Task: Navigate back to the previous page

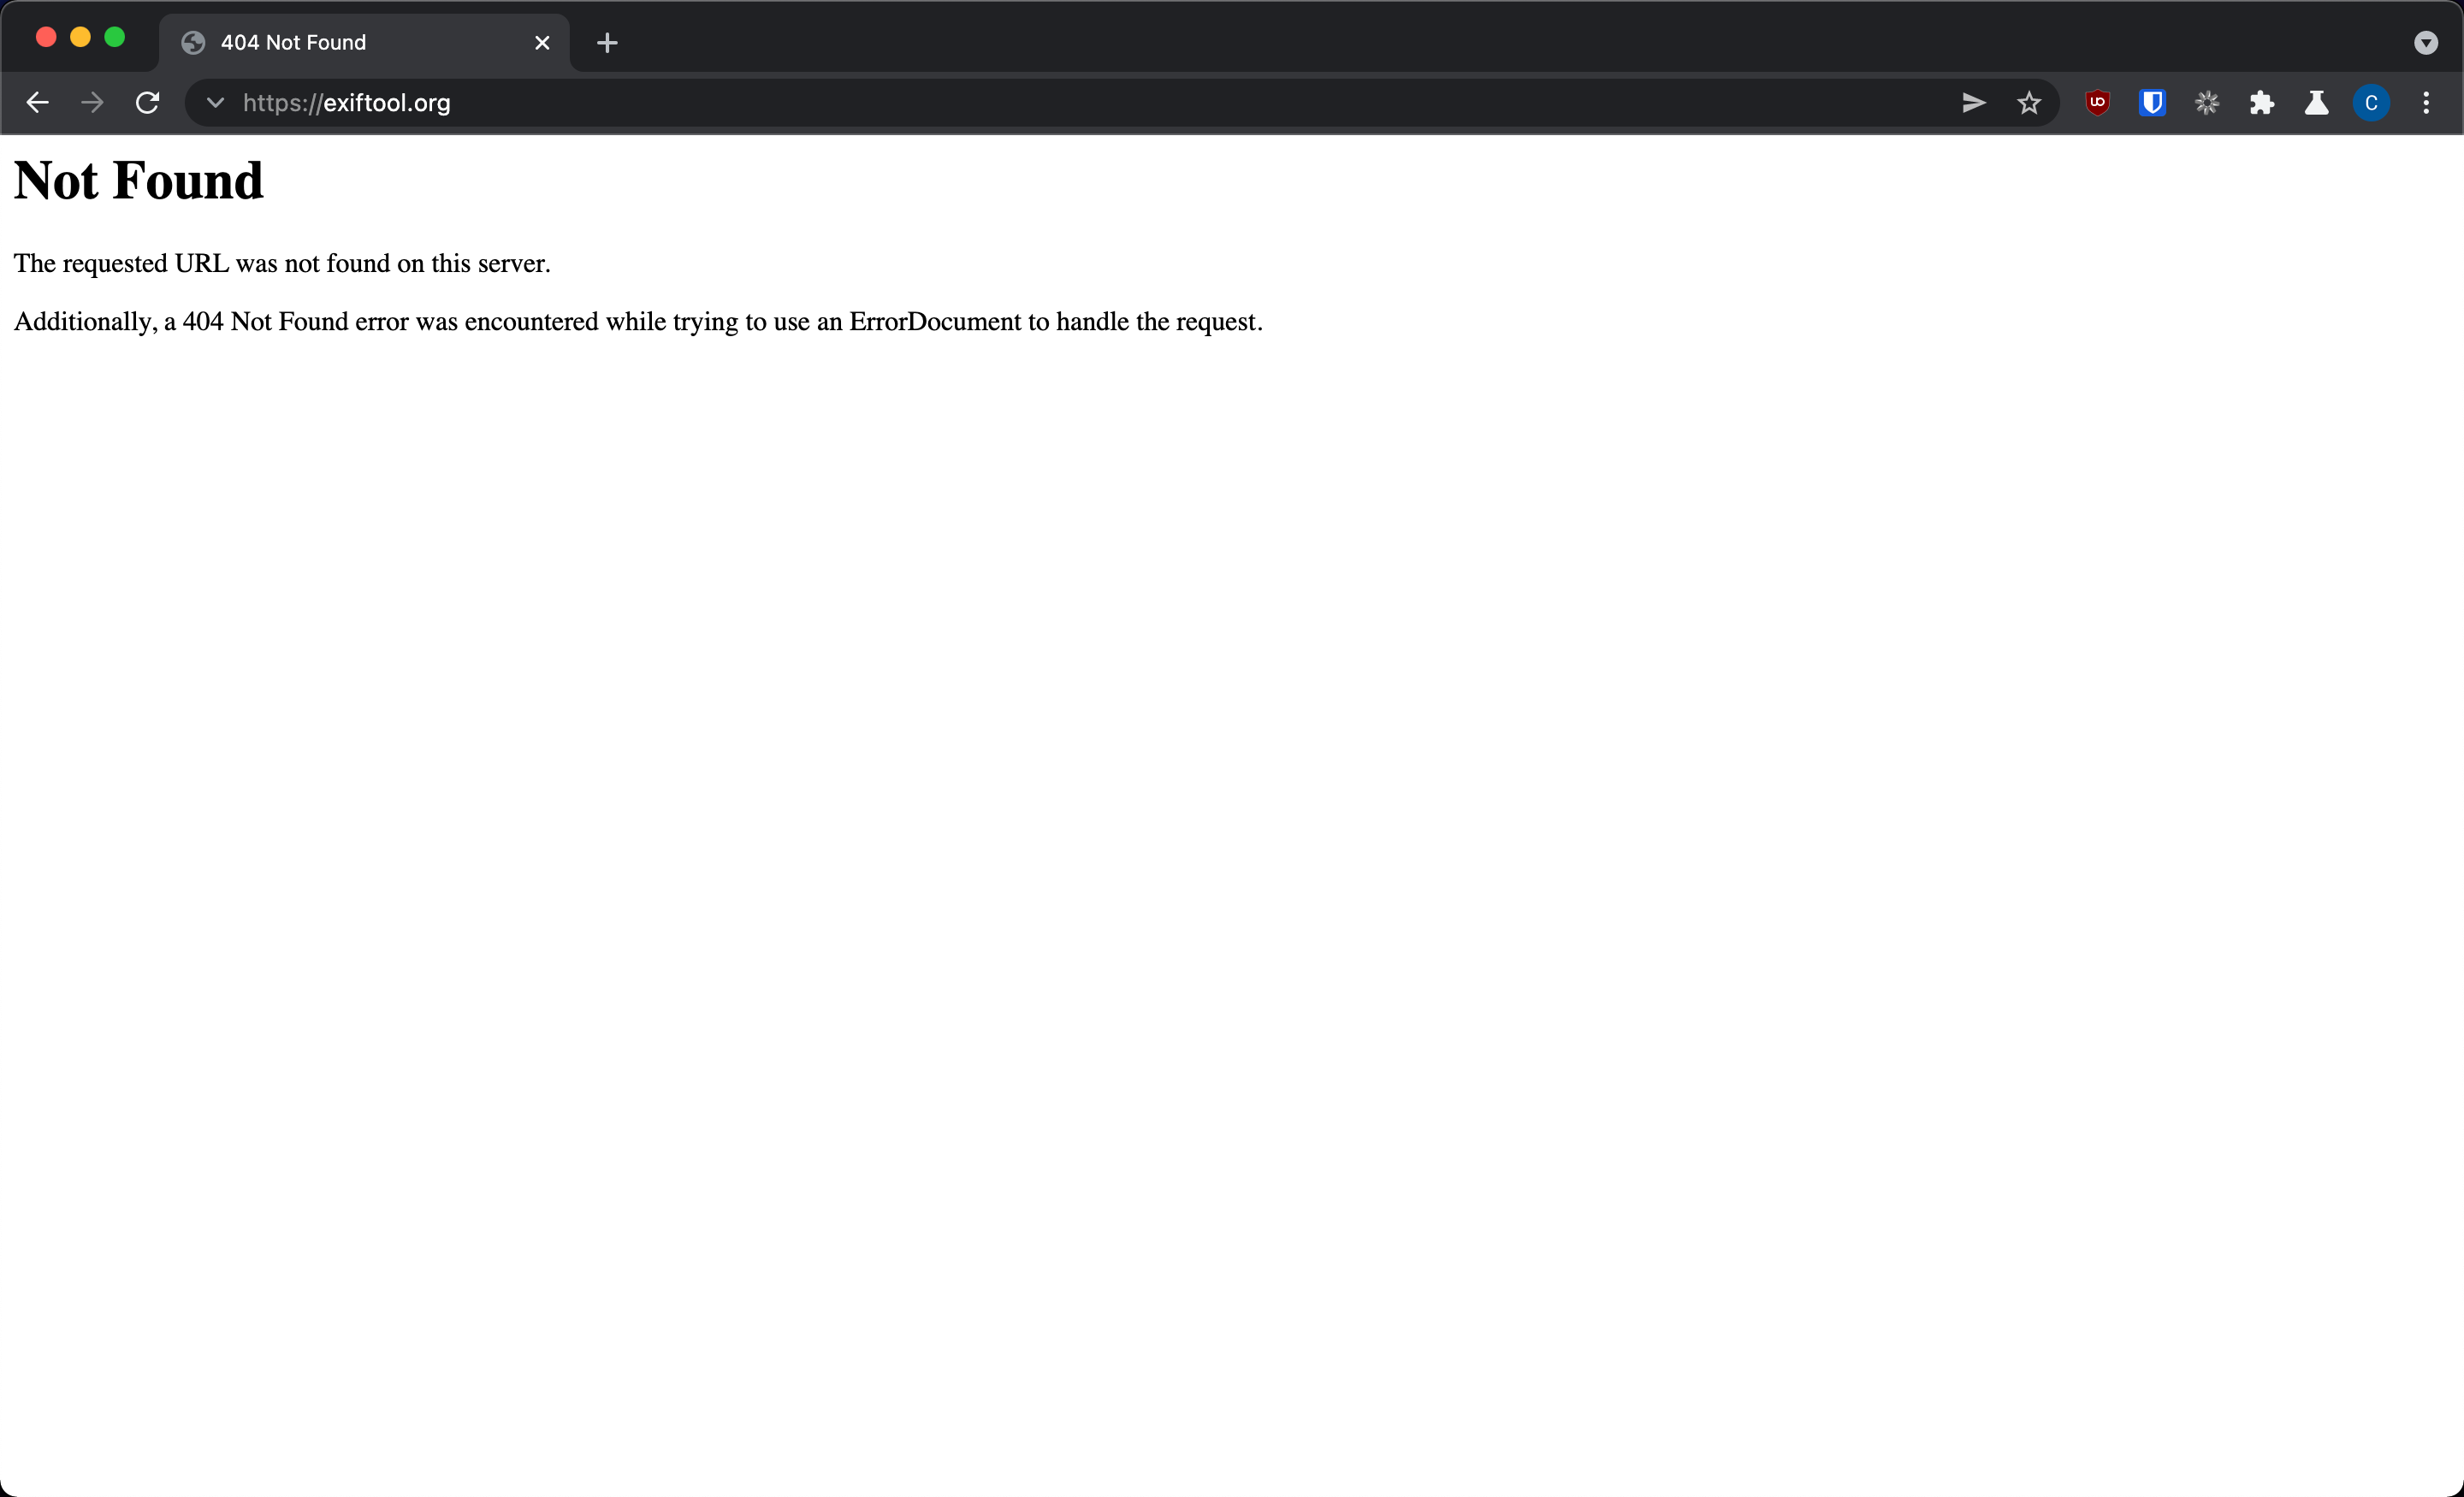Action: click(x=37, y=102)
